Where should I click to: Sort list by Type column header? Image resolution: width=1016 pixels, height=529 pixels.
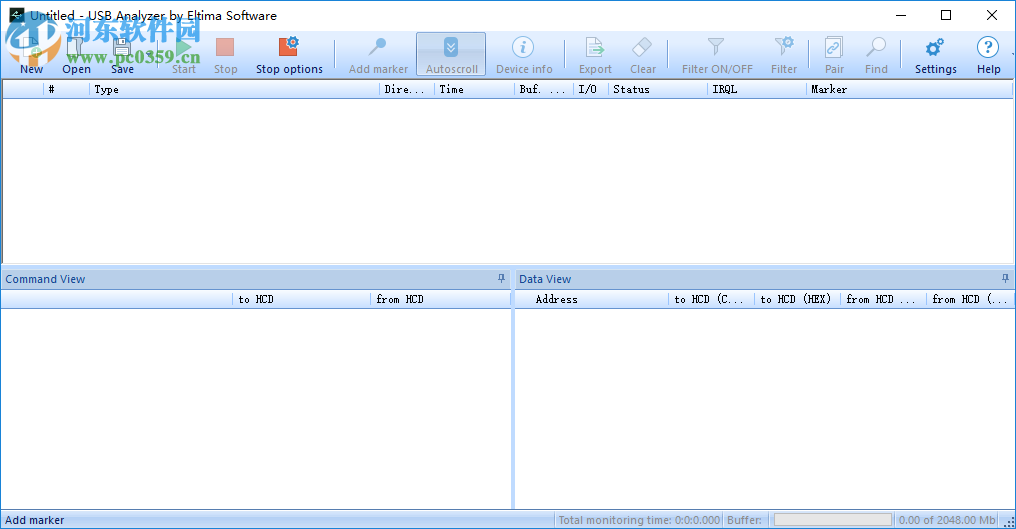pos(234,89)
